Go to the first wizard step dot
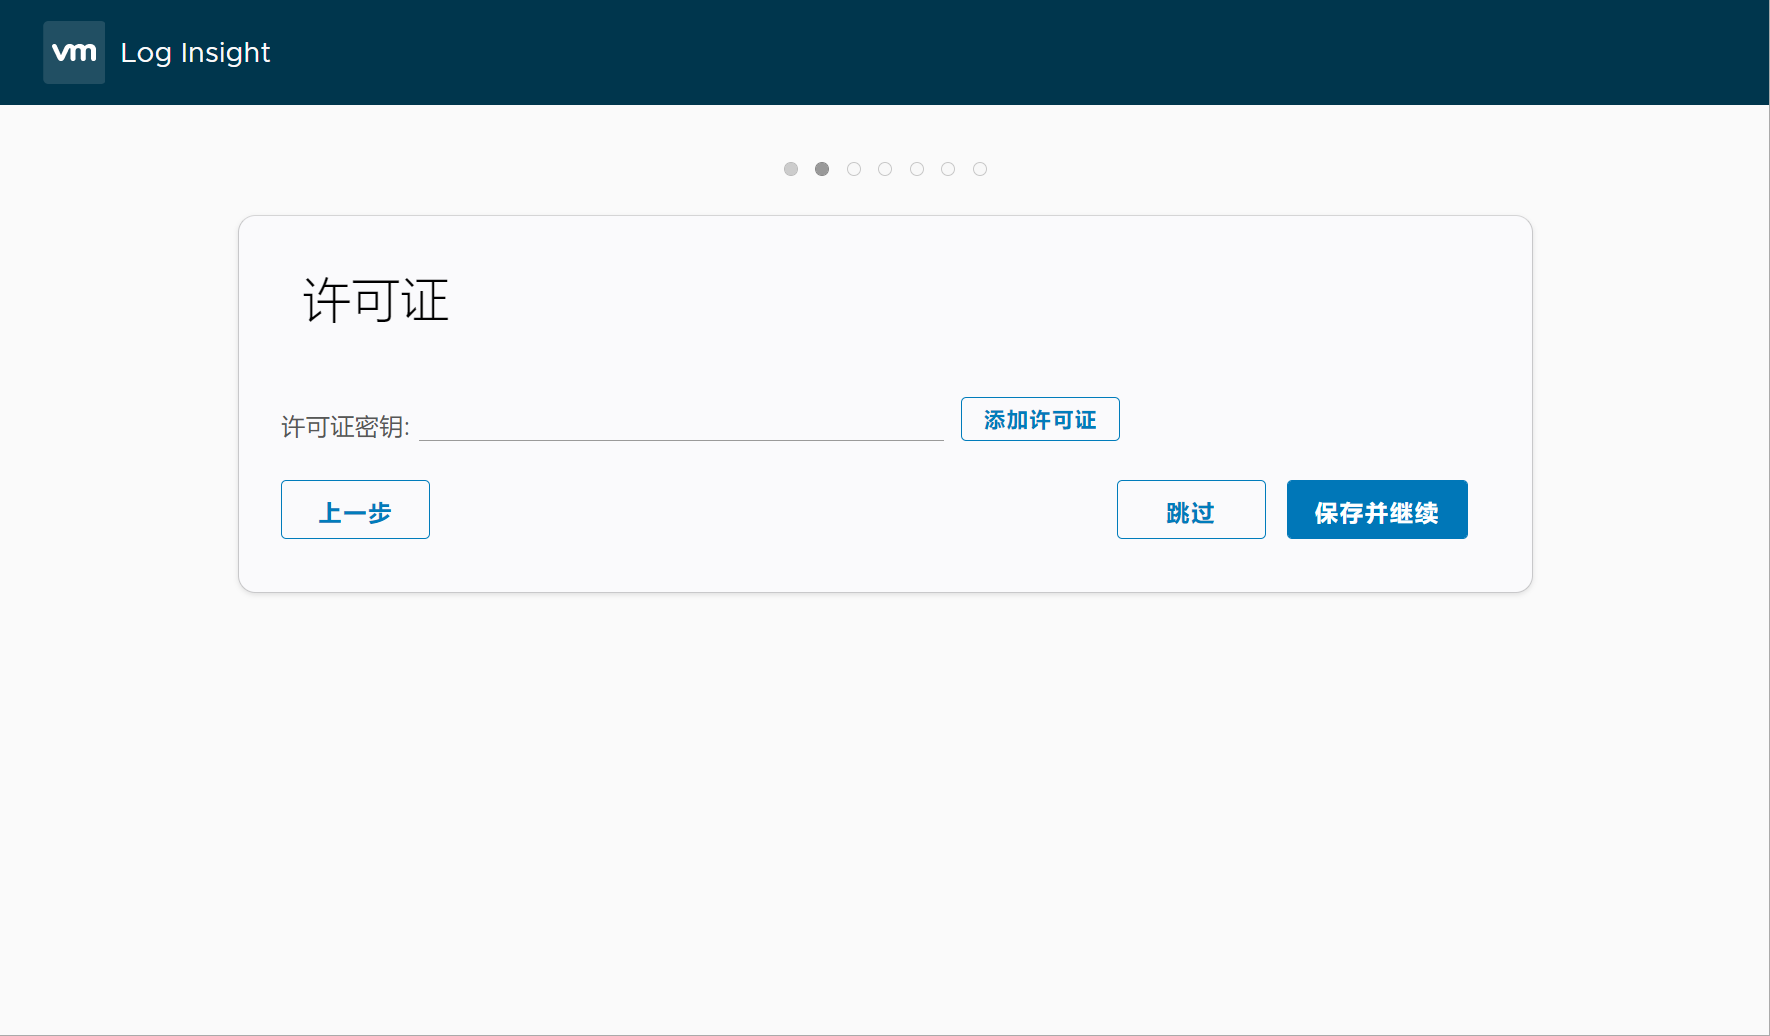 click(791, 169)
